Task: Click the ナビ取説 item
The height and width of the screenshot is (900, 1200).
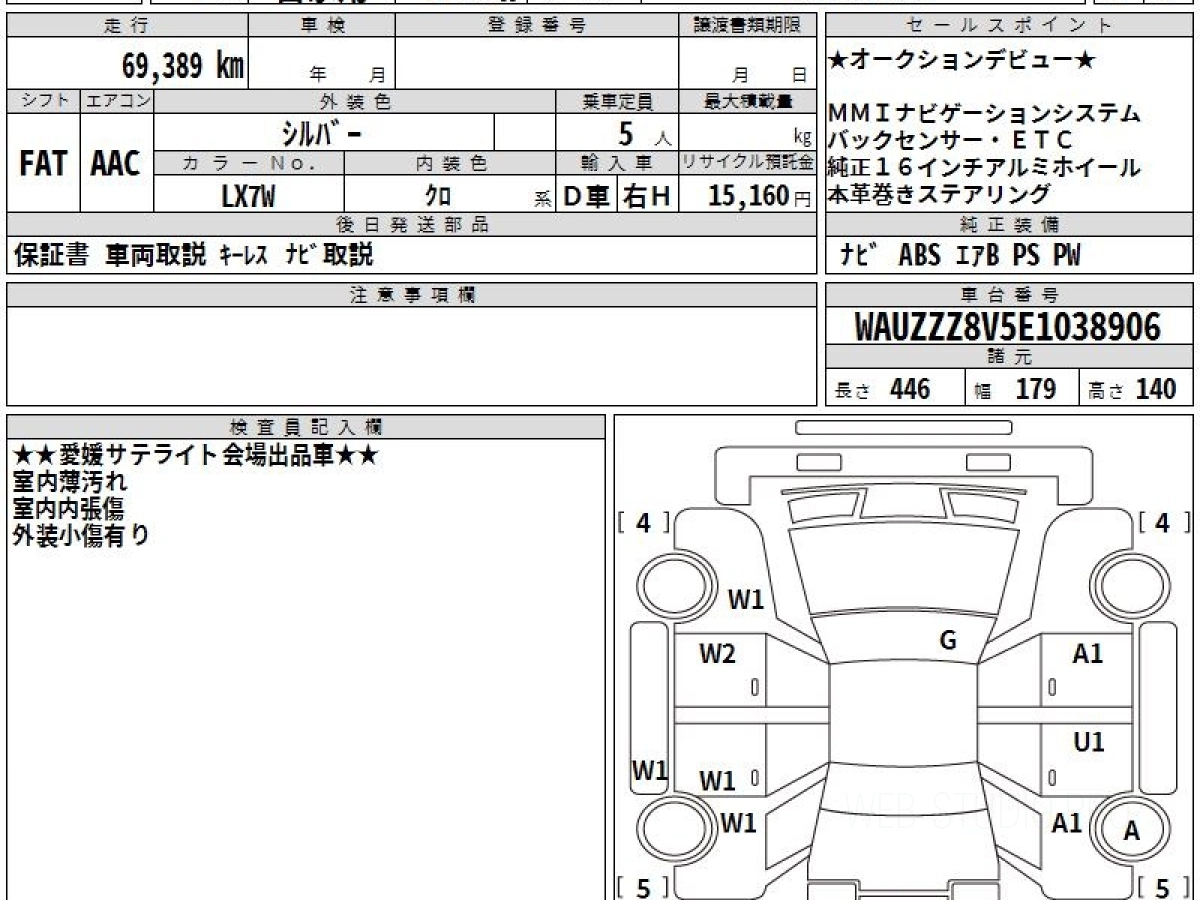Action: pos(329,255)
